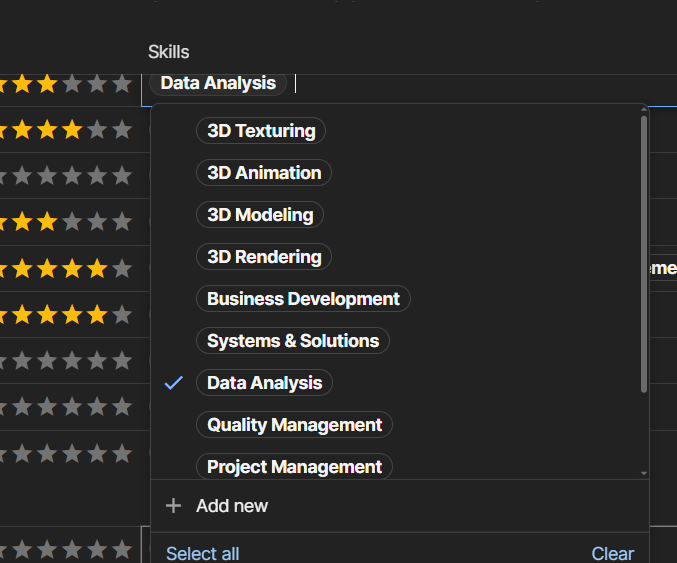Image resolution: width=677 pixels, height=563 pixels.
Task: Click the Skills input field next to Data Analysis
Action: pyautogui.click(x=450, y=84)
